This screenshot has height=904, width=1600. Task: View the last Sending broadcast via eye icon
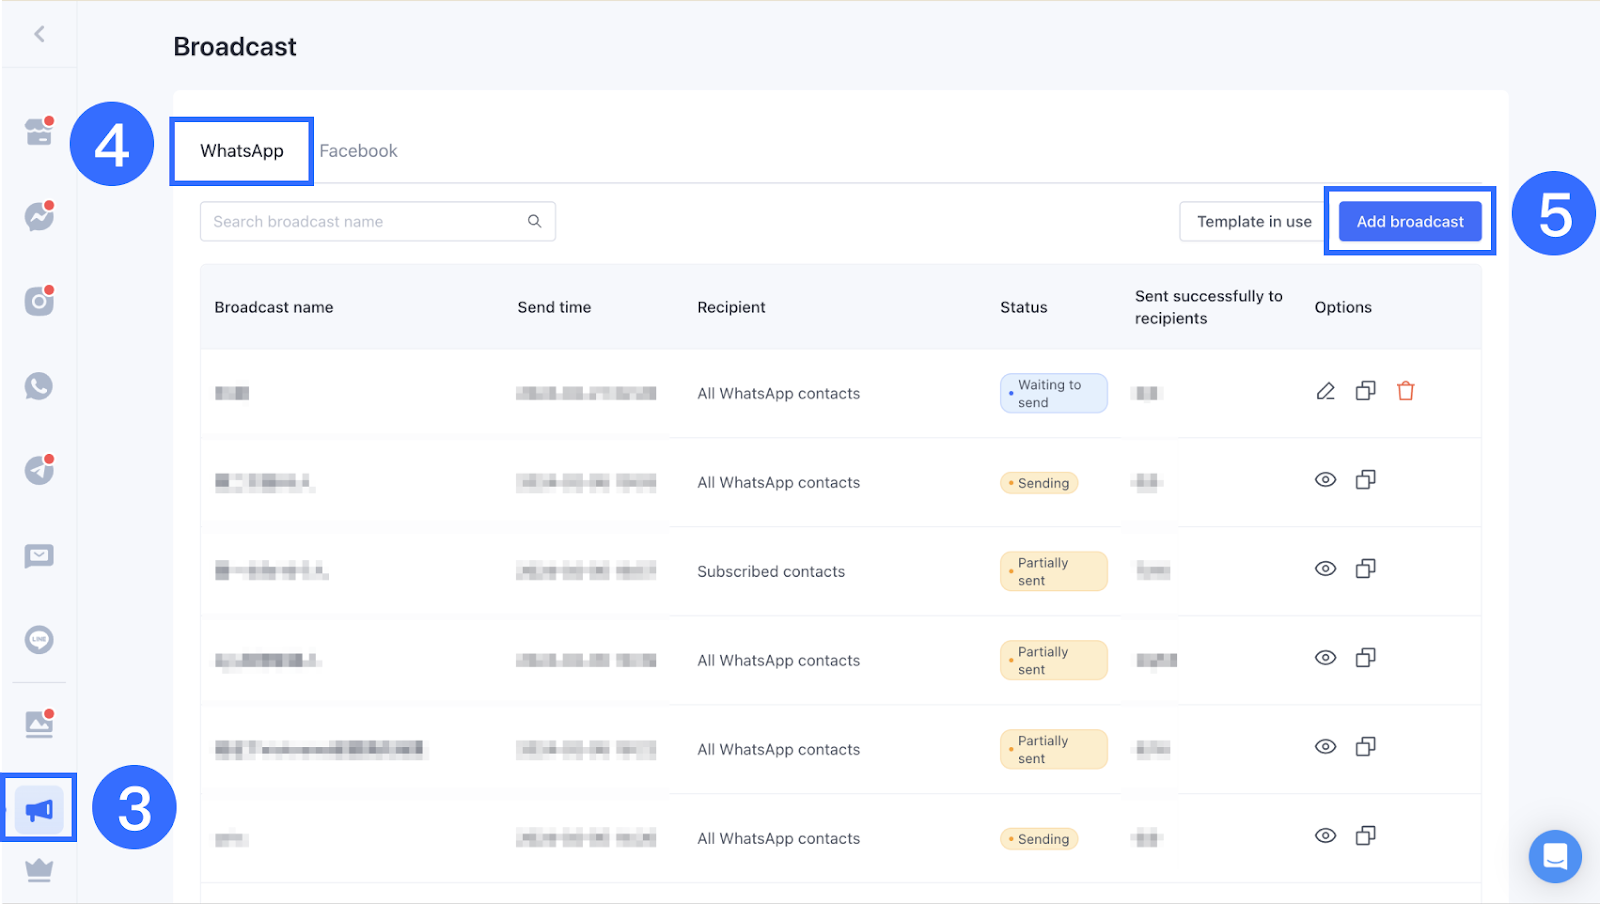(1325, 836)
